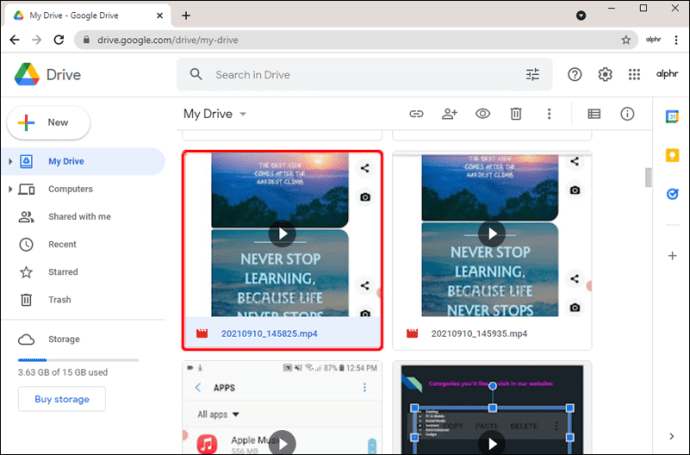Viewport: 690px width, 455px height.
Task: Open Chrome three-dot menu
Action: [676, 40]
